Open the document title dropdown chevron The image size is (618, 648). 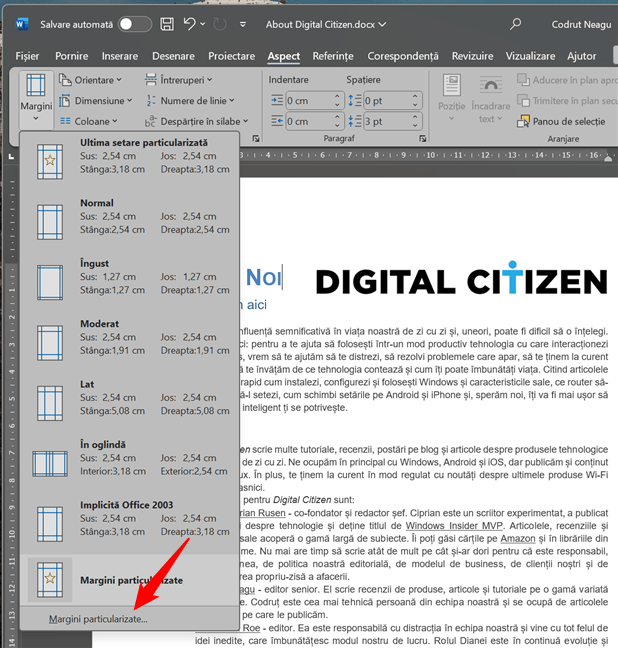coord(382,25)
